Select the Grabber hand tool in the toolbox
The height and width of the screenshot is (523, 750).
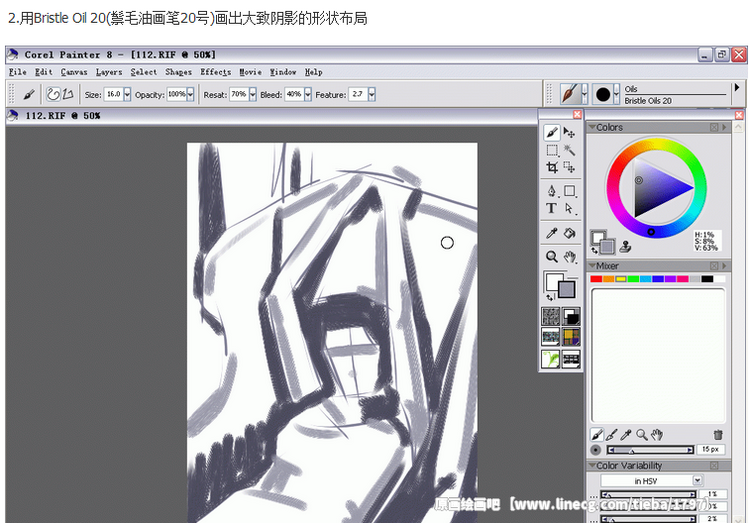tap(569, 257)
